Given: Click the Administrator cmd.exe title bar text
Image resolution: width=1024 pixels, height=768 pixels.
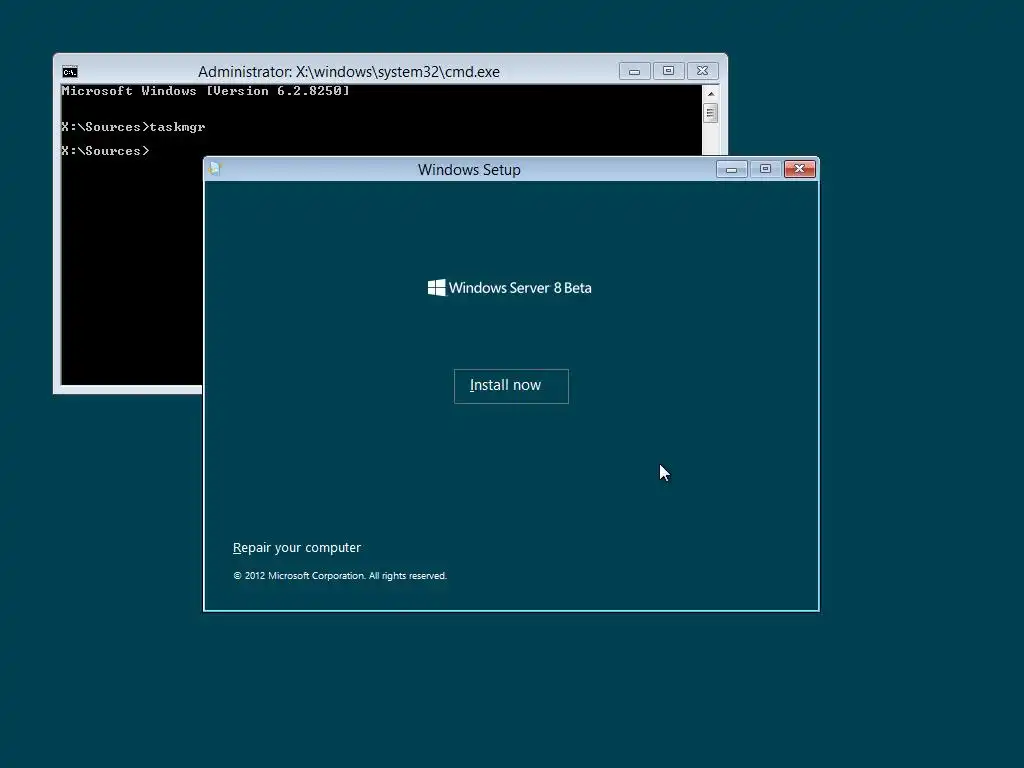Looking at the screenshot, I should click(349, 72).
